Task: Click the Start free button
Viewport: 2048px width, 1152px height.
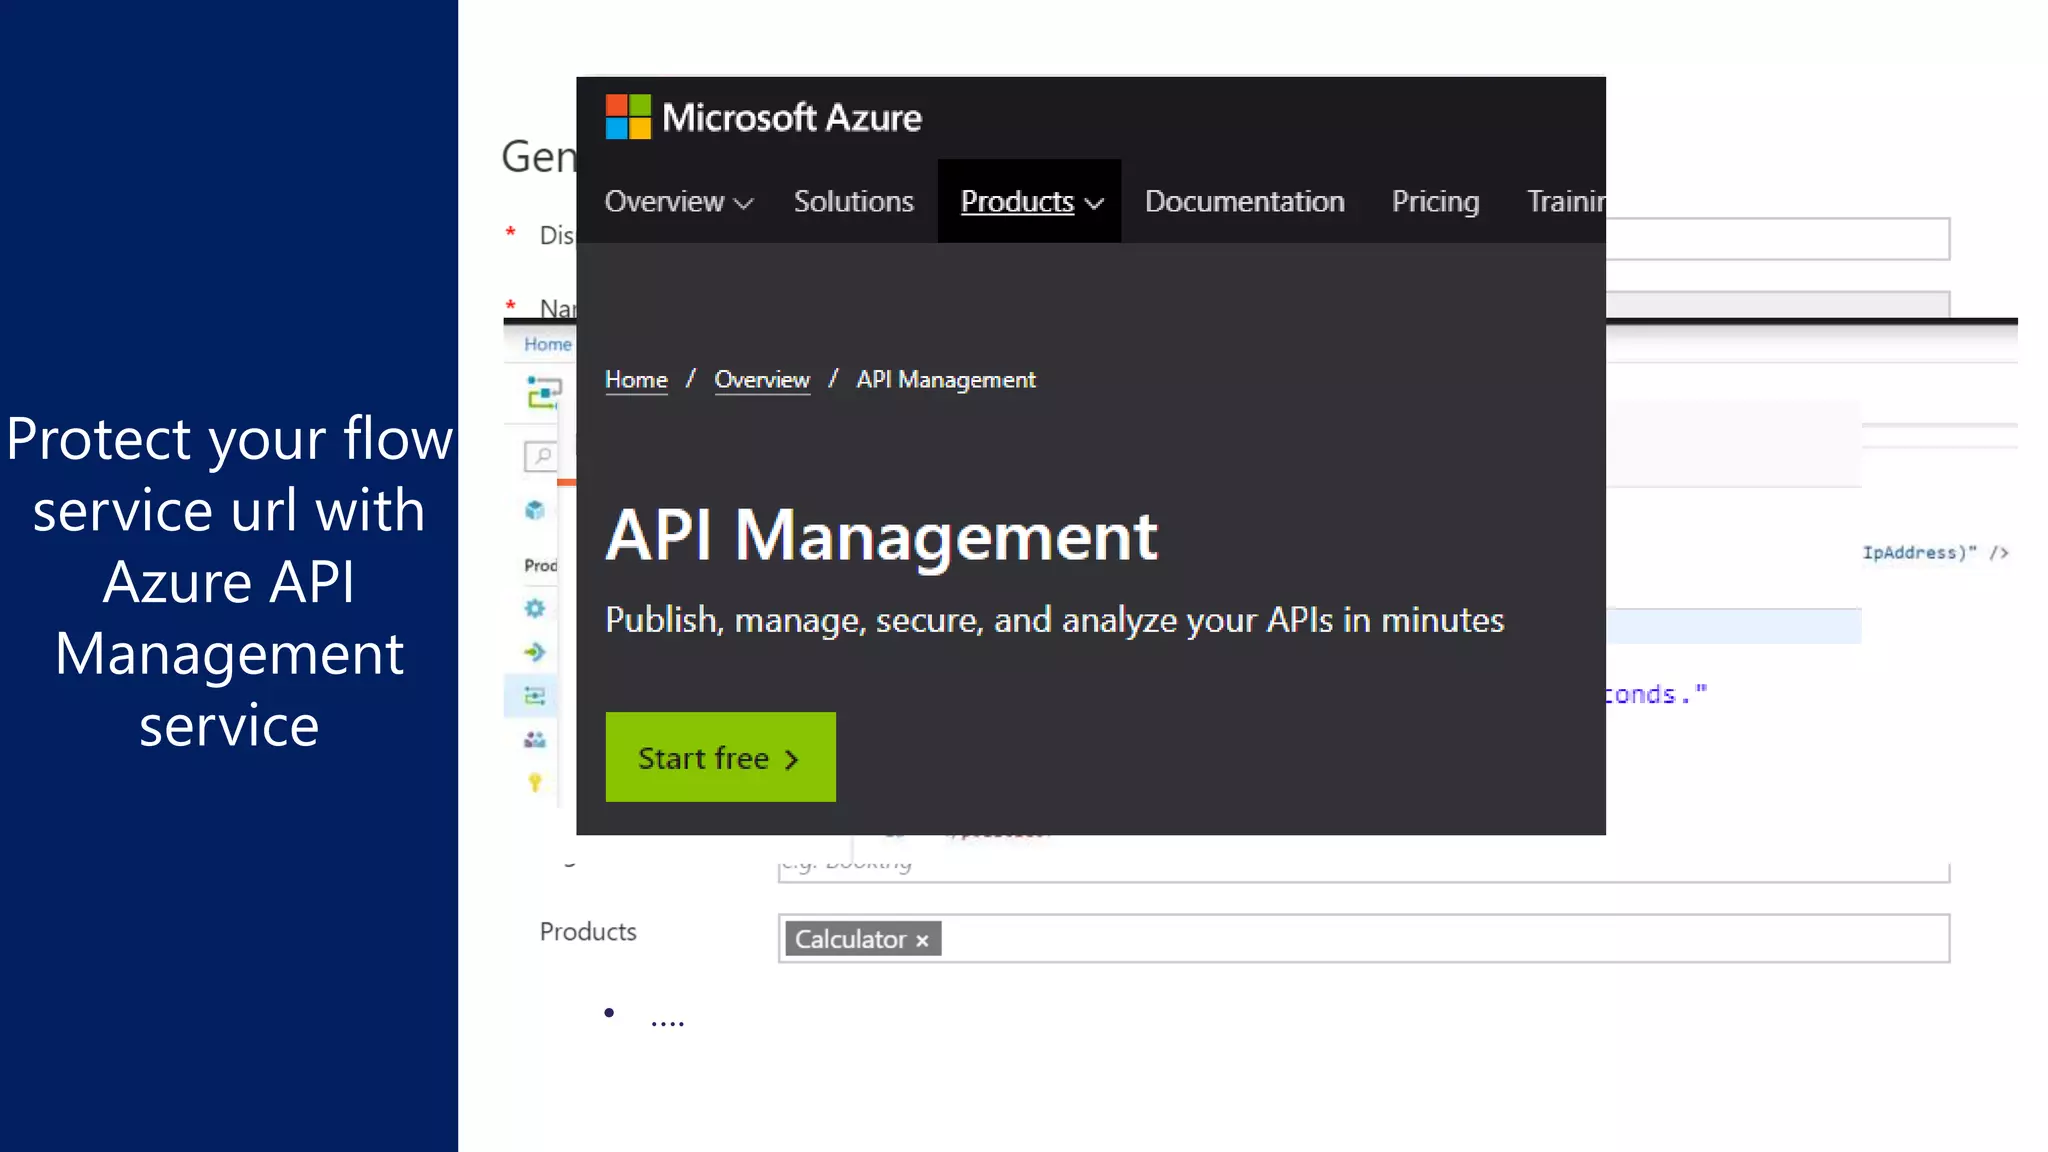Action: click(x=720, y=757)
